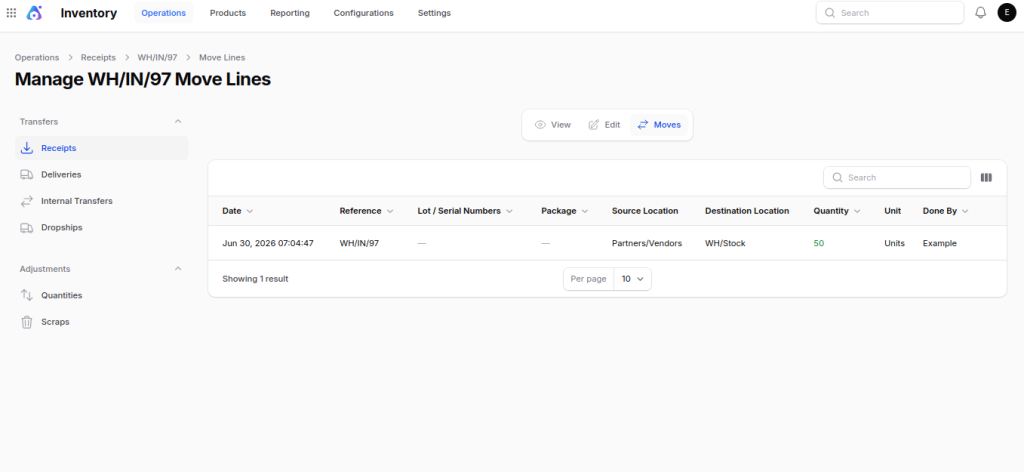Click the Quantities up-down arrows icon
Viewport: 1024px width, 472px height.
click(27, 295)
